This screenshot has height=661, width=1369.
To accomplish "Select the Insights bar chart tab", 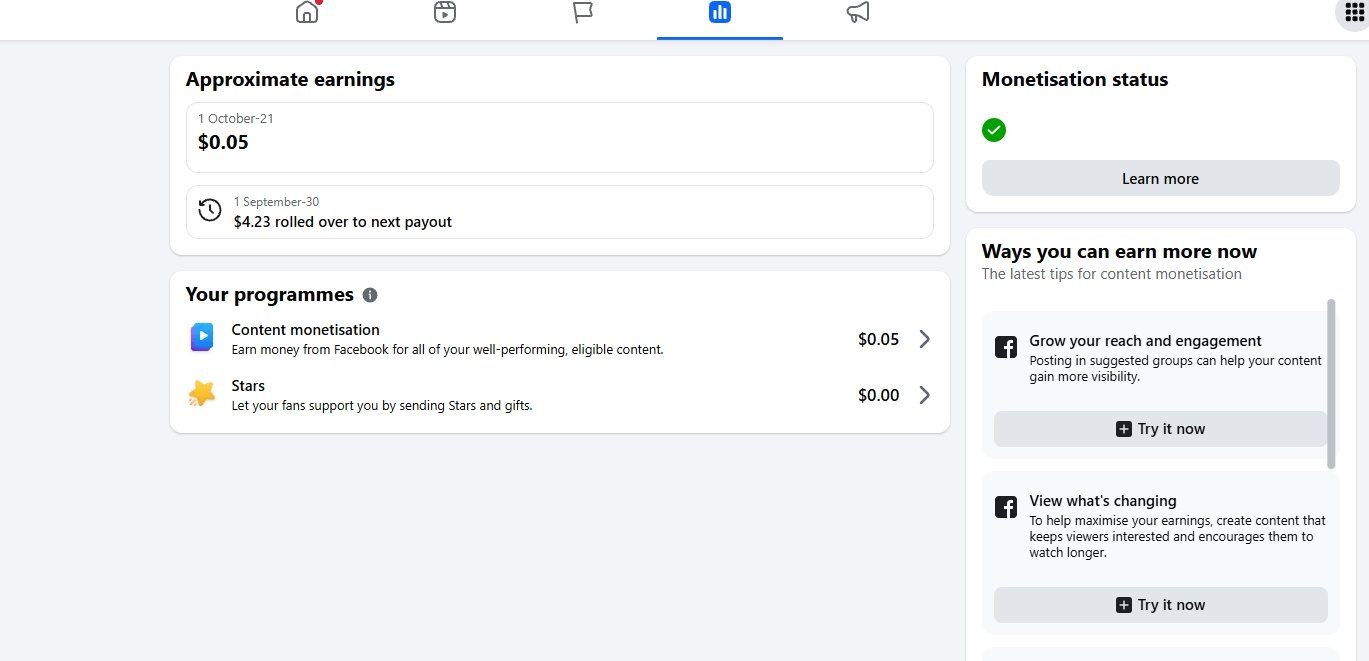I will 720,12.
